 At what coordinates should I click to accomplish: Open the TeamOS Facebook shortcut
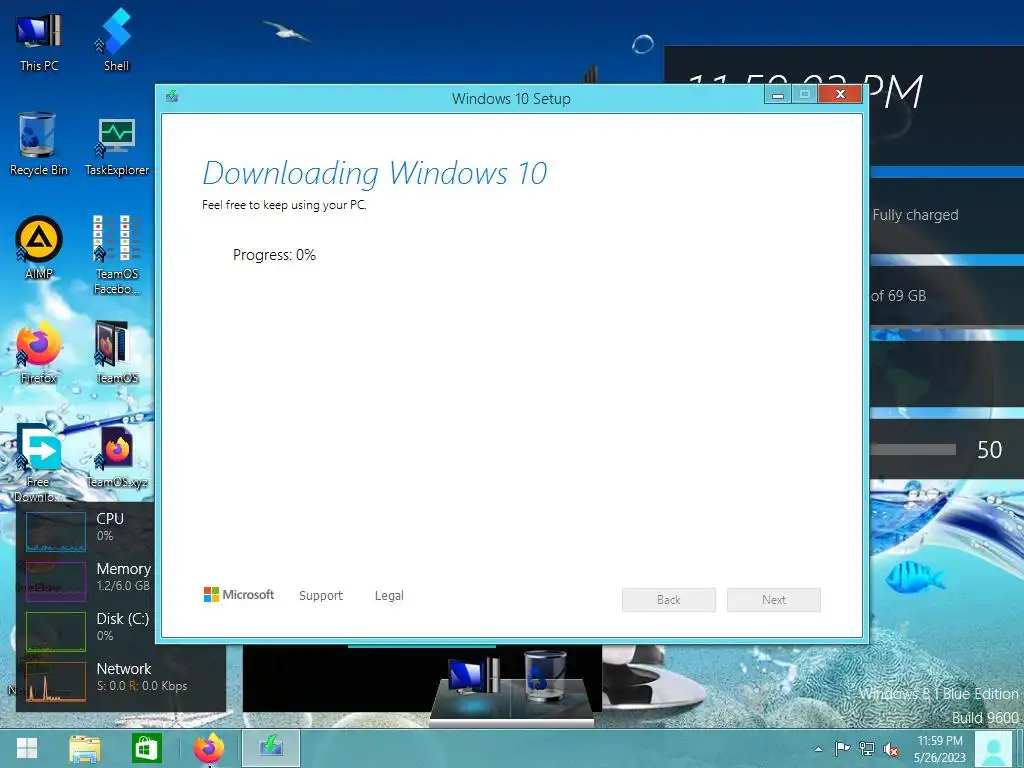(117, 255)
